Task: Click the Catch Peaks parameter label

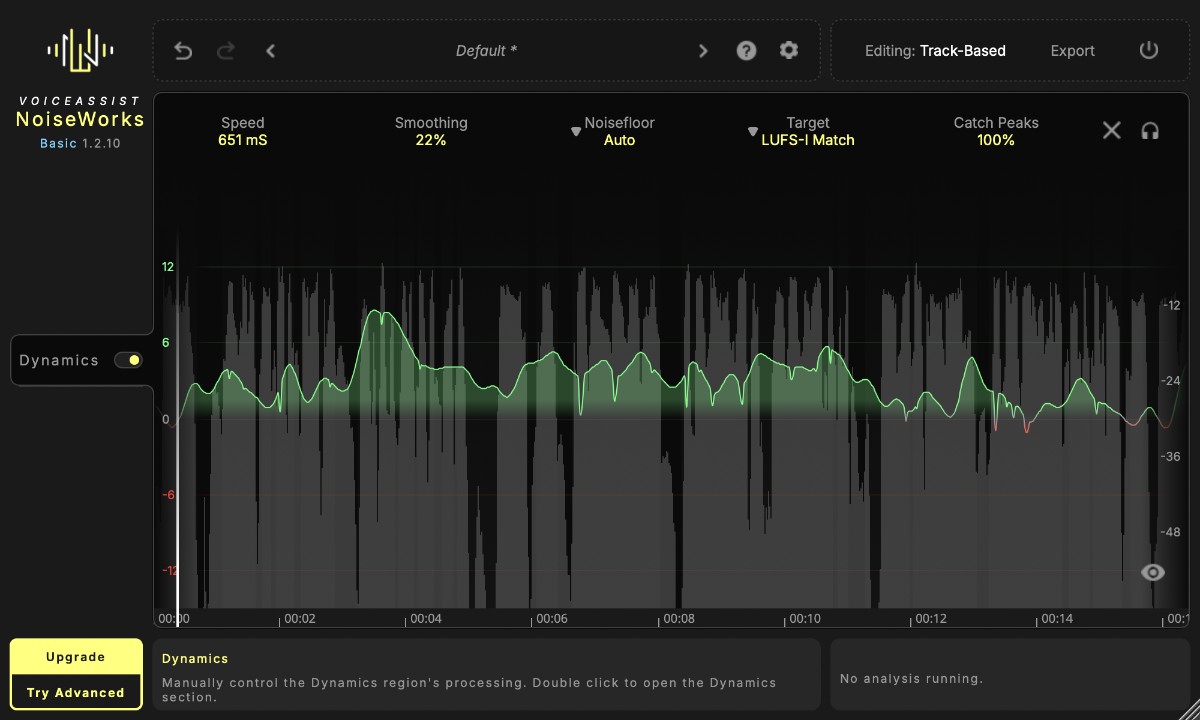Action: pyautogui.click(x=996, y=123)
